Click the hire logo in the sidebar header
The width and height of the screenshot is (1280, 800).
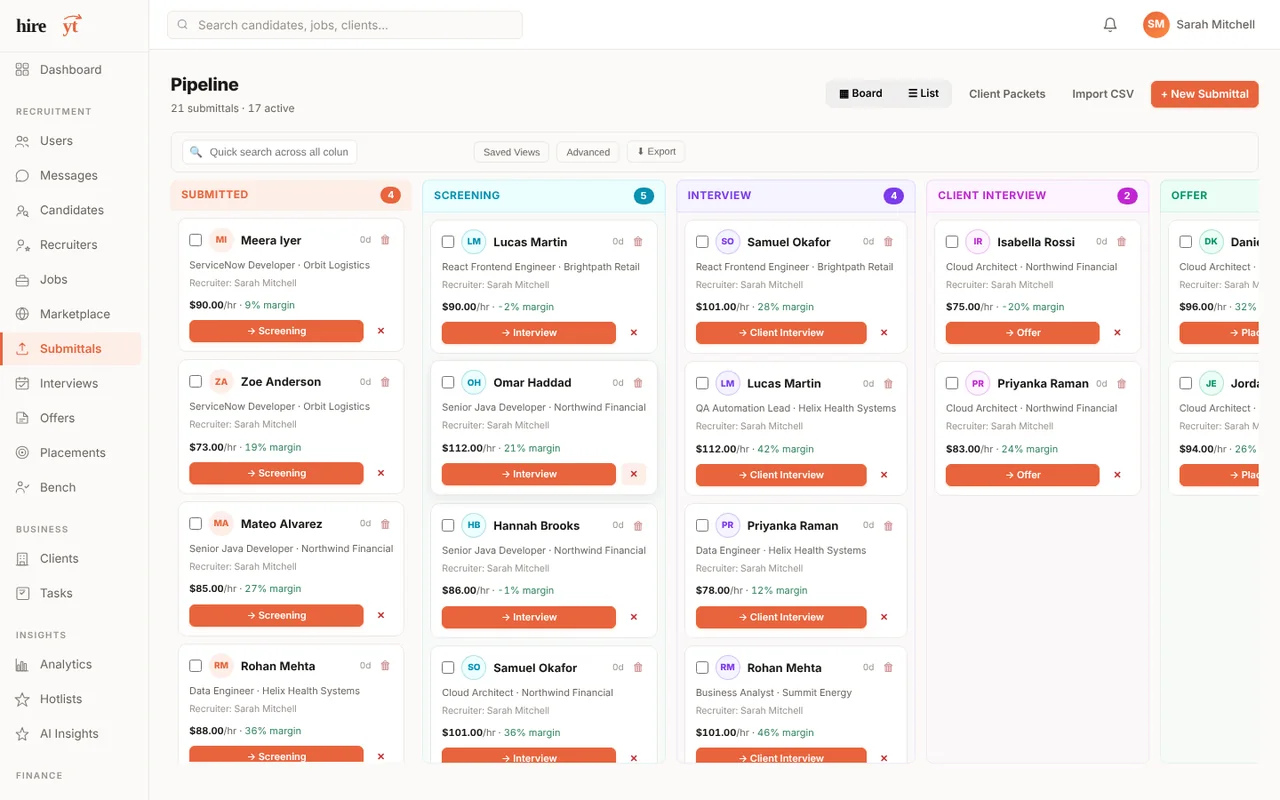tap(49, 25)
